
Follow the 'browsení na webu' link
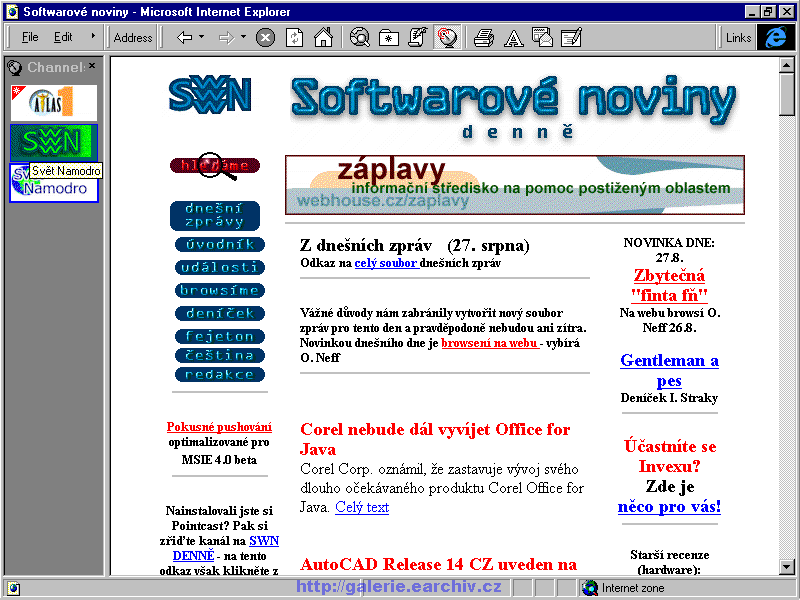(x=490, y=343)
